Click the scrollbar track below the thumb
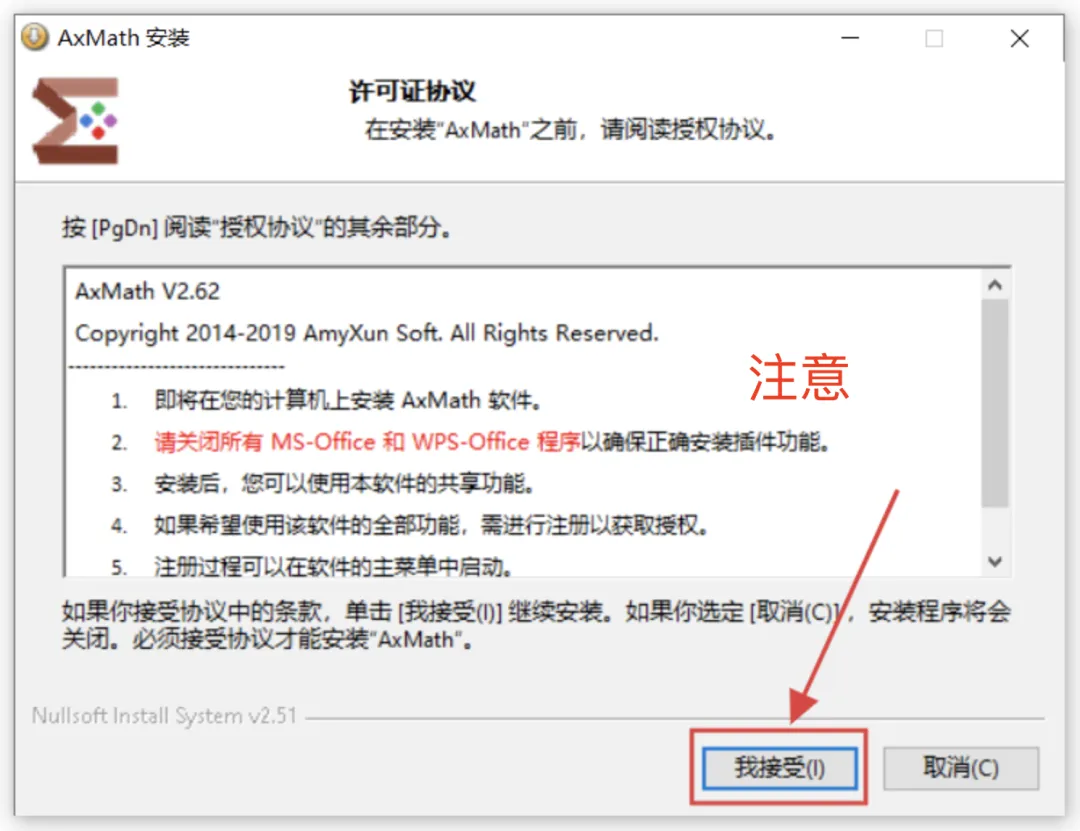 tap(995, 528)
